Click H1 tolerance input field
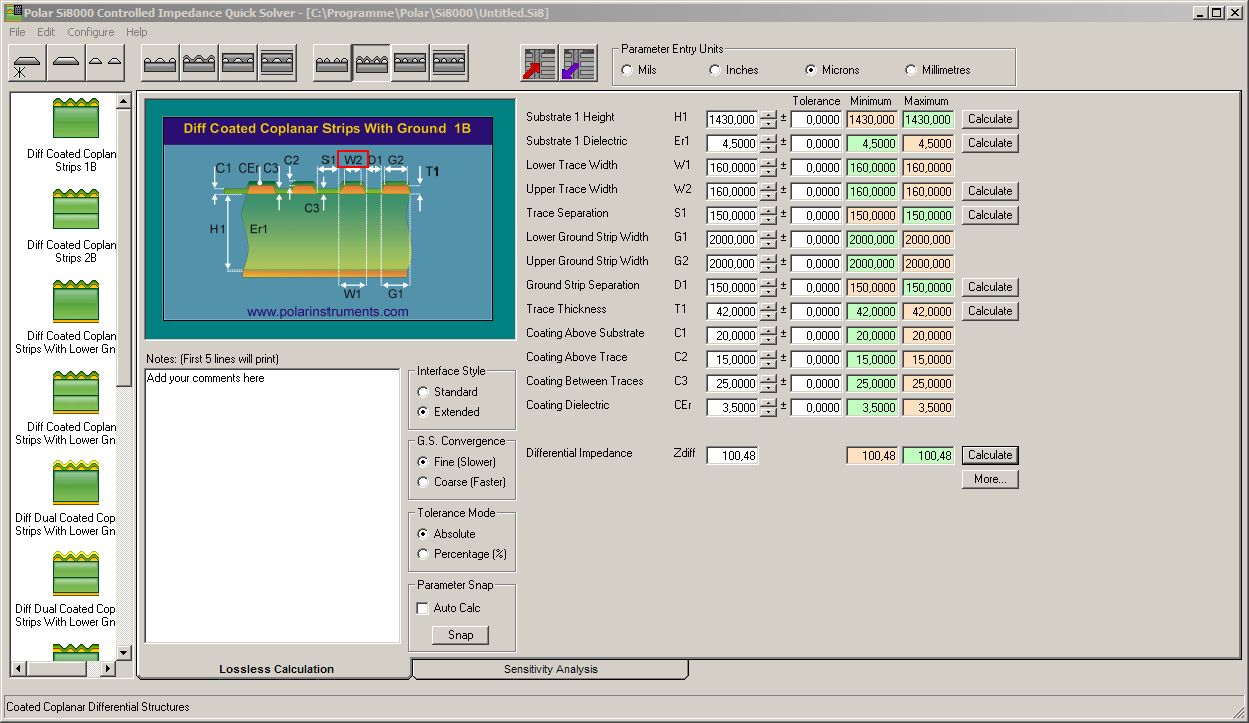 coord(816,119)
